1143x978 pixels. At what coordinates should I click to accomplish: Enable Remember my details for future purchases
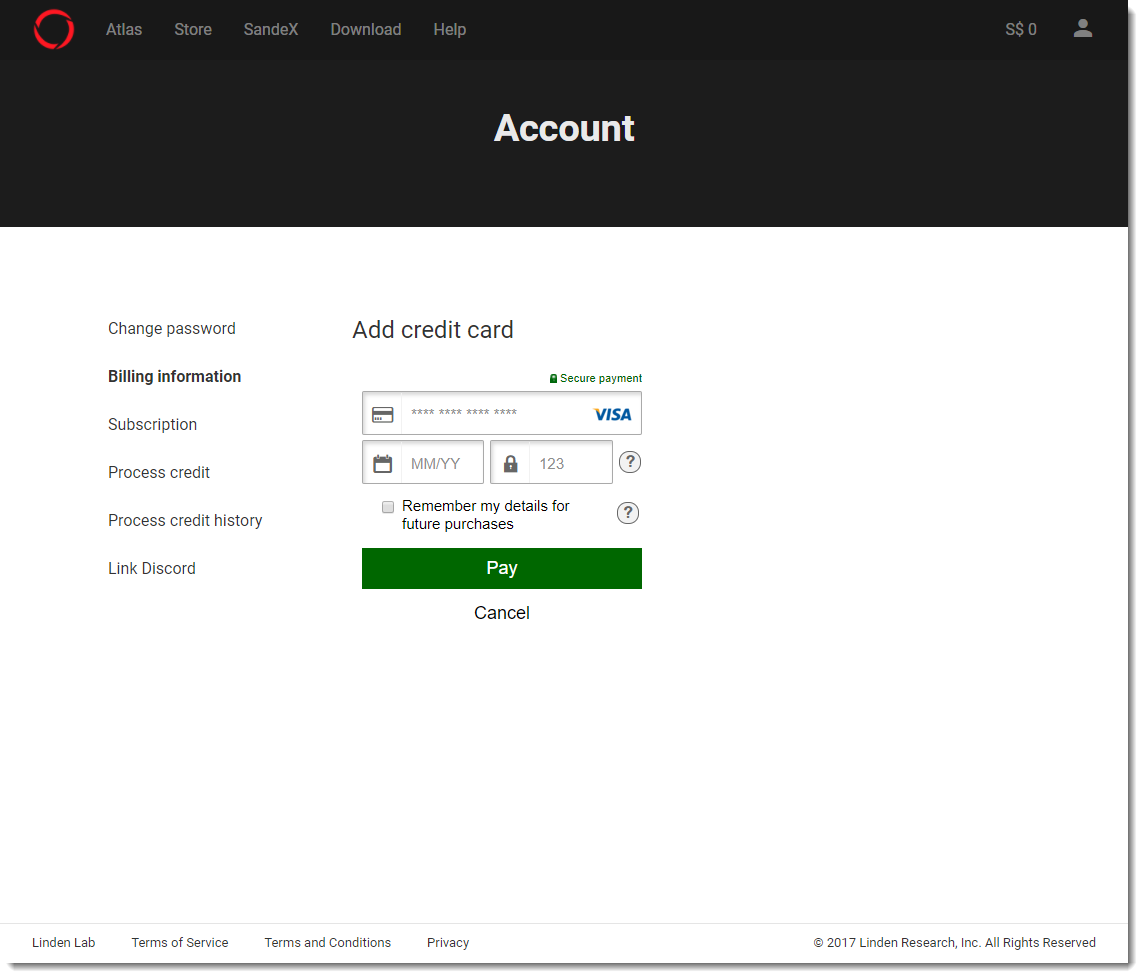click(x=388, y=507)
